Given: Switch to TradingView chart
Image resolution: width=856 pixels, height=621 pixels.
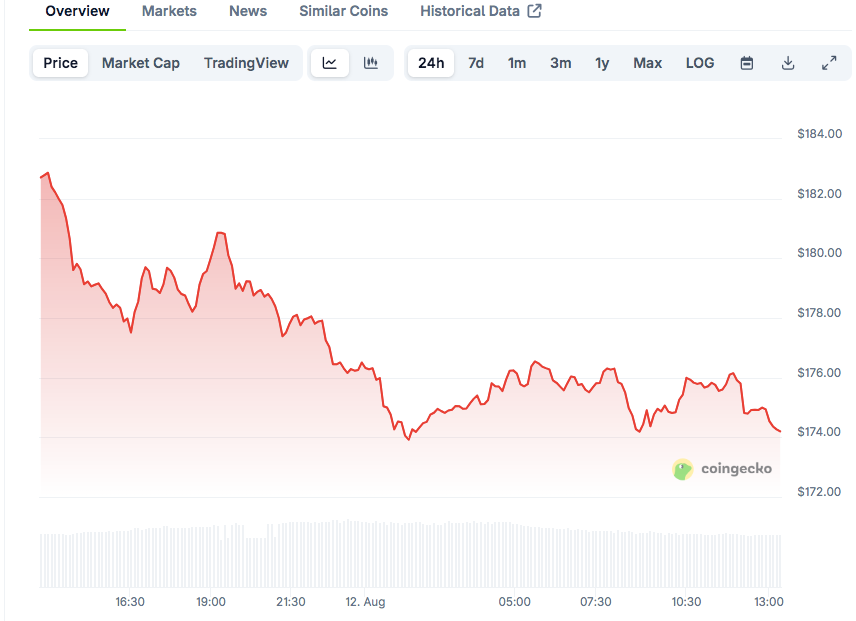Looking at the screenshot, I should pos(246,63).
